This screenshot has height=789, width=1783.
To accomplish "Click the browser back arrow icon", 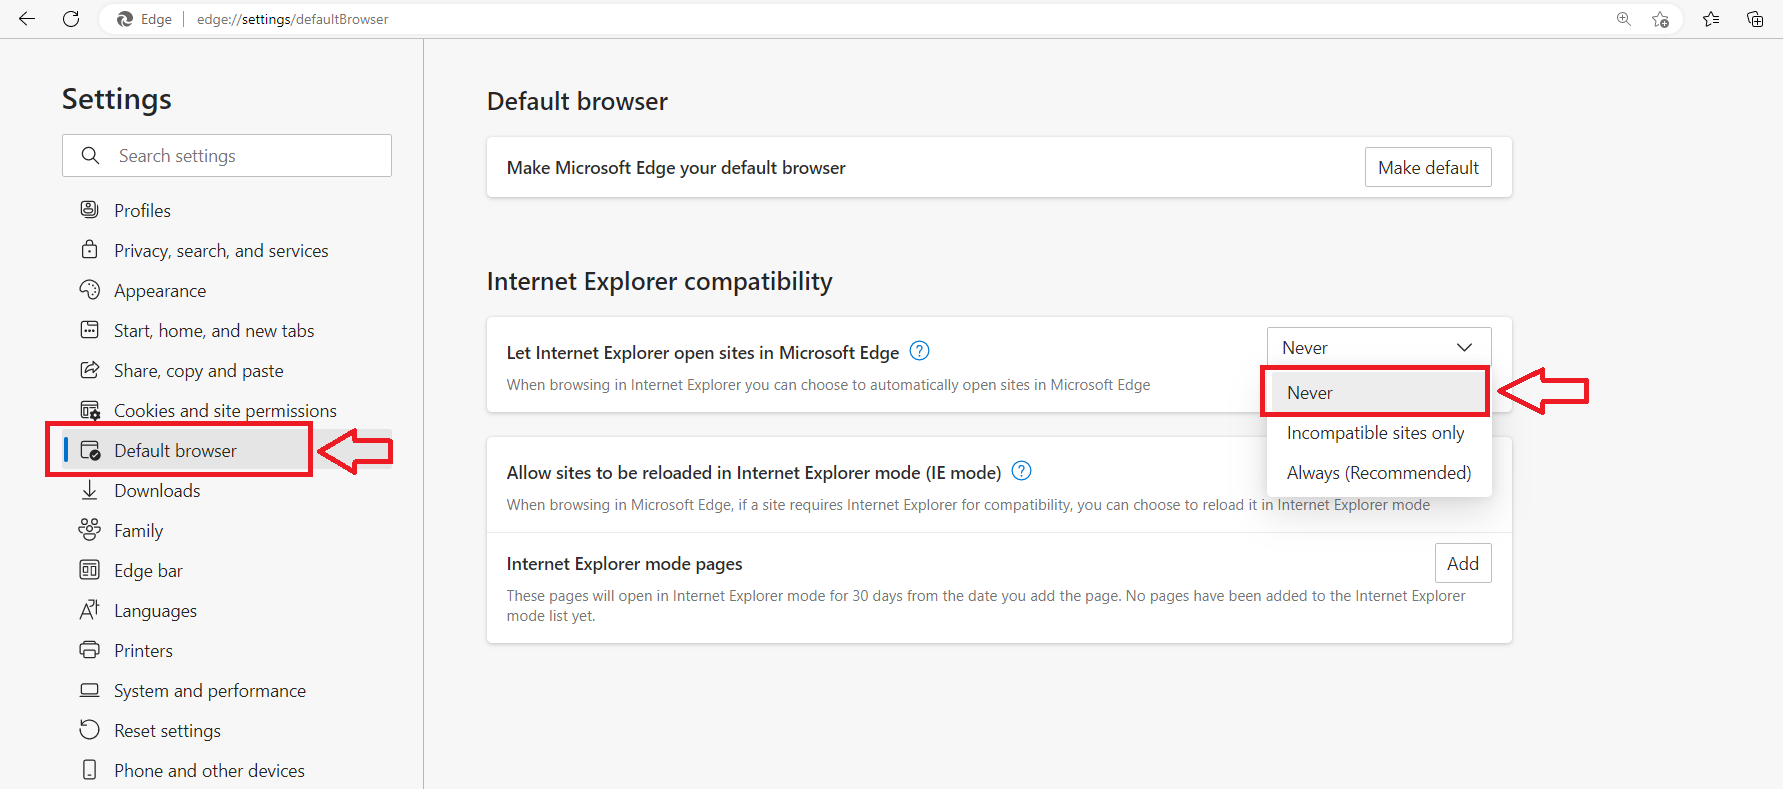I will click(x=27, y=19).
